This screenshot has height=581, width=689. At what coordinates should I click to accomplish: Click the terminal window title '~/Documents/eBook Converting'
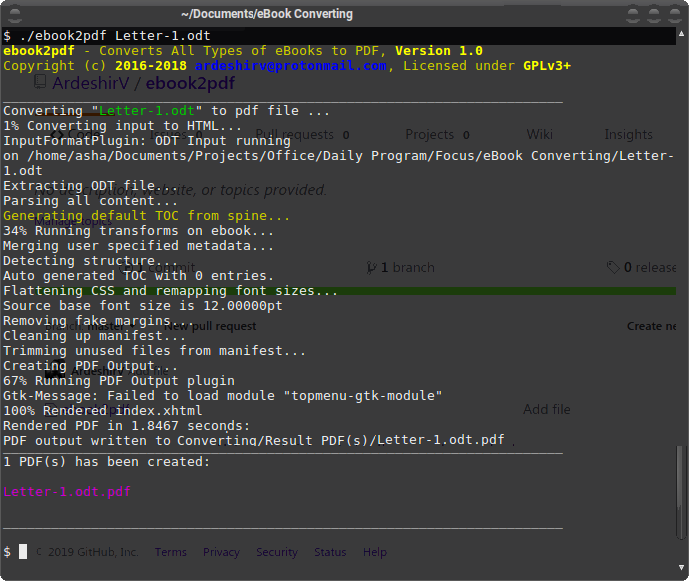coord(267,14)
